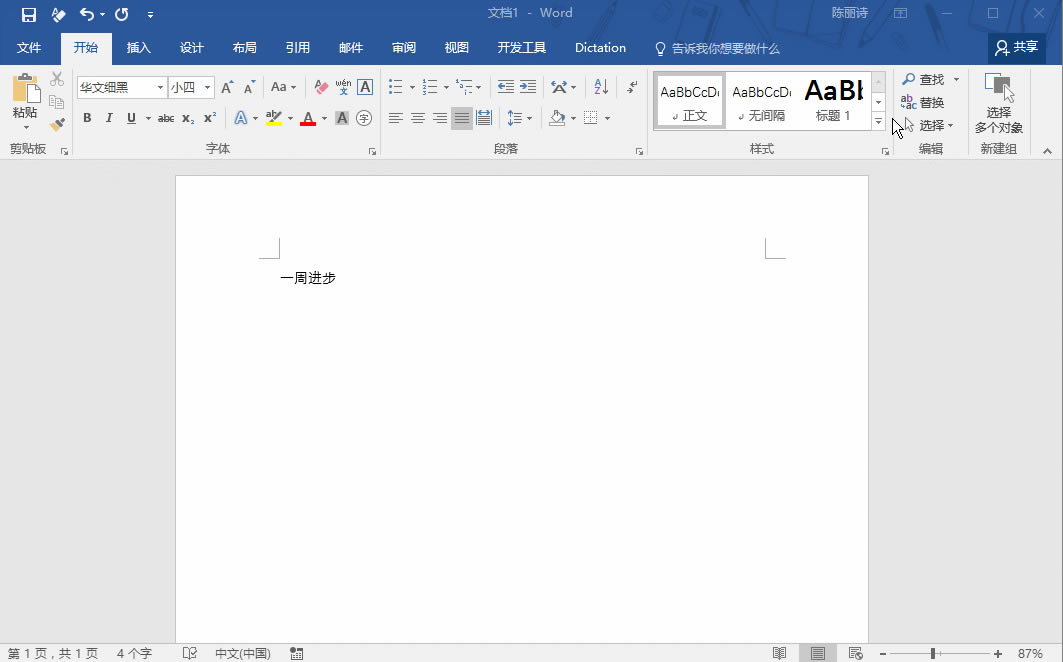Show or hide paragraph marks
Screen dimensions: 1063x662
point(632,87)
